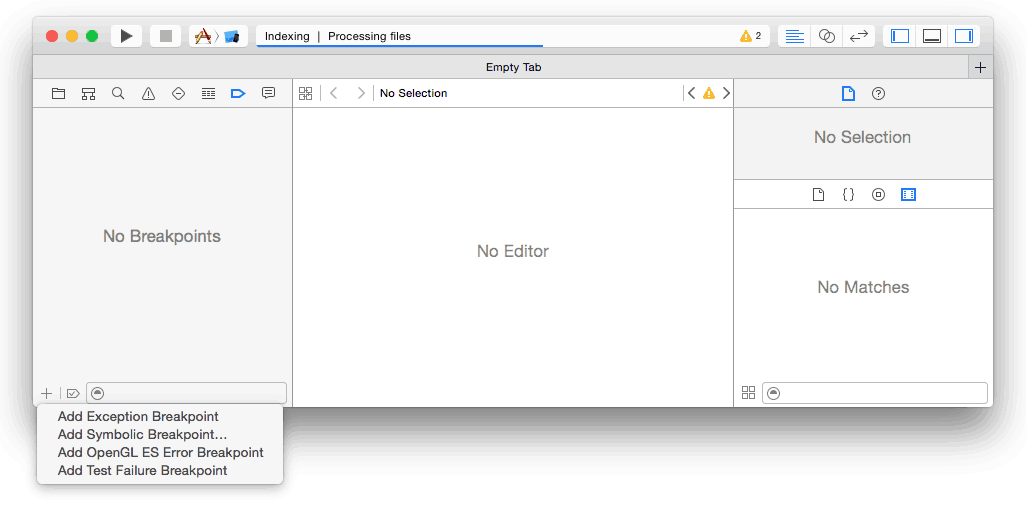Choose Add Test Failure Breakpoint
The image size is (1026, 523).
(160, 471)
